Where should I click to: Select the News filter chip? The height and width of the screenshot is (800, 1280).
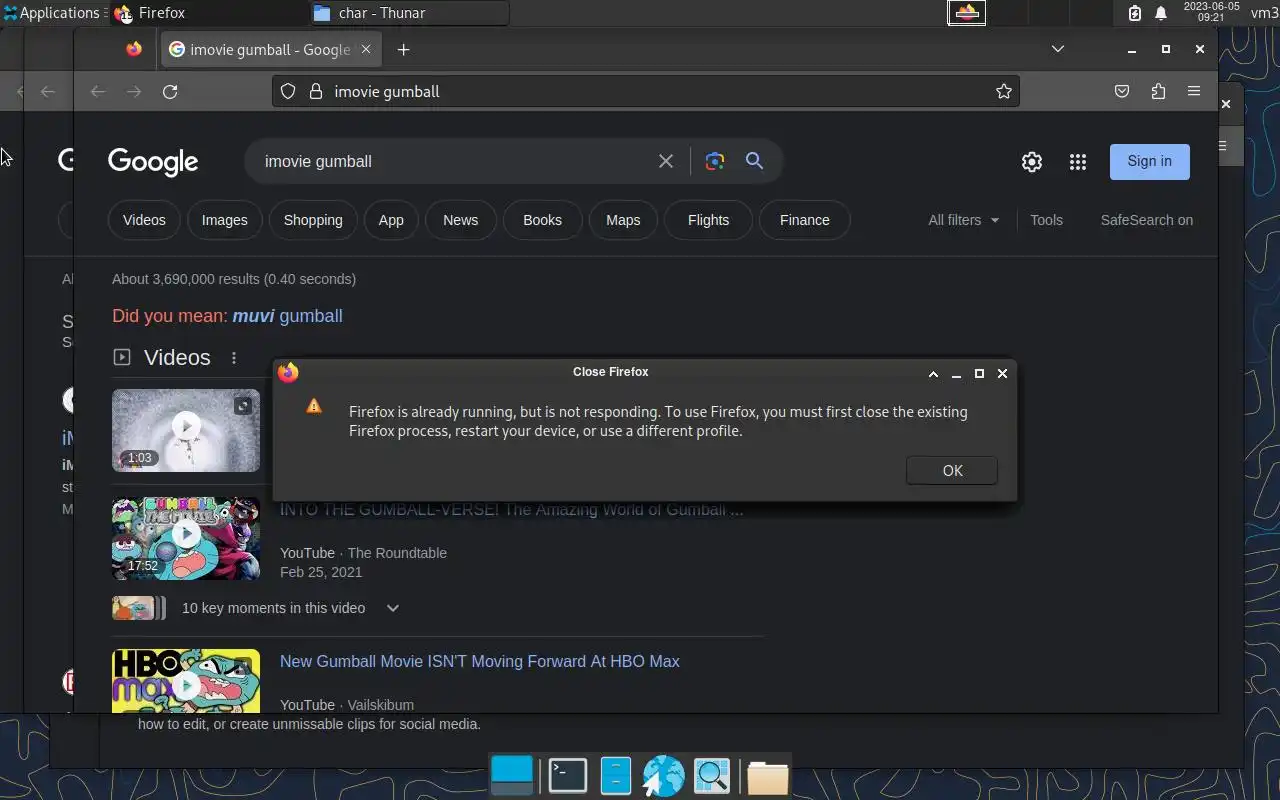[x=461, y=220]
